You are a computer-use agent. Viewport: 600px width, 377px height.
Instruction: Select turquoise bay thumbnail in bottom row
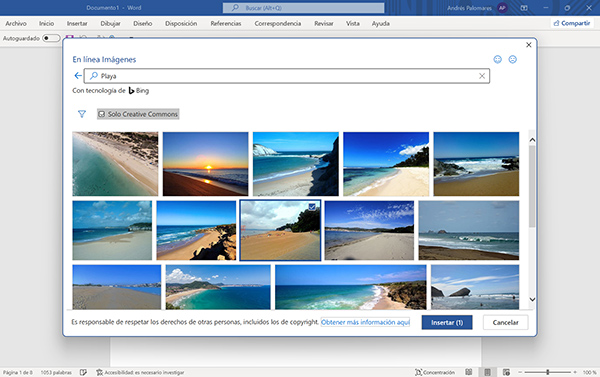point(218,287)
